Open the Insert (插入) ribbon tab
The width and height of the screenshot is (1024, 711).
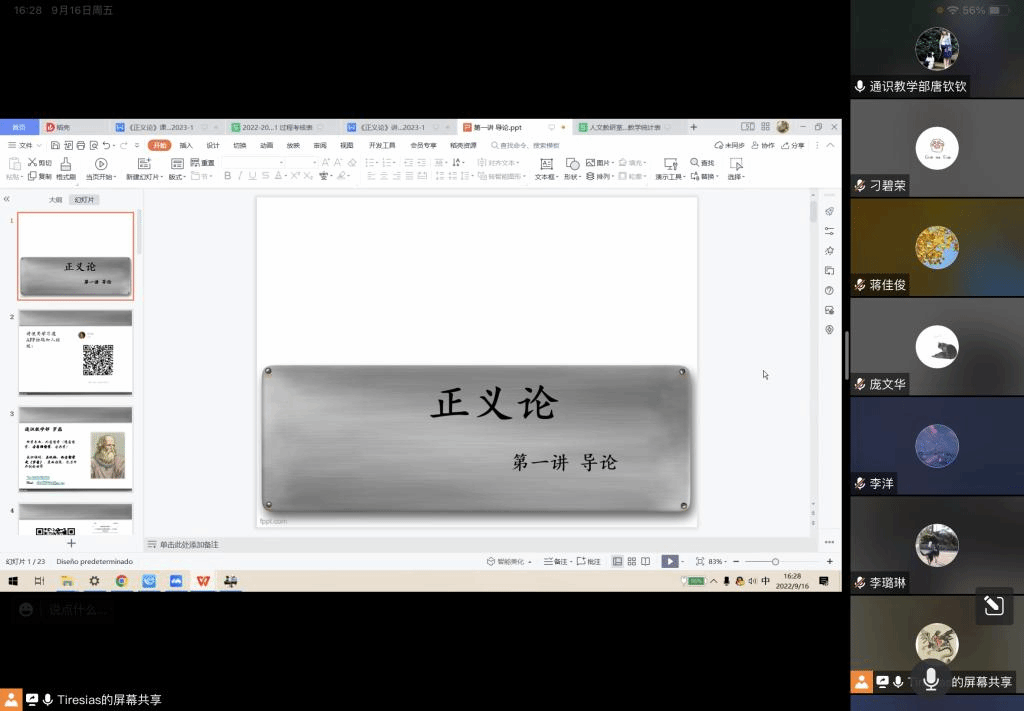186,145
